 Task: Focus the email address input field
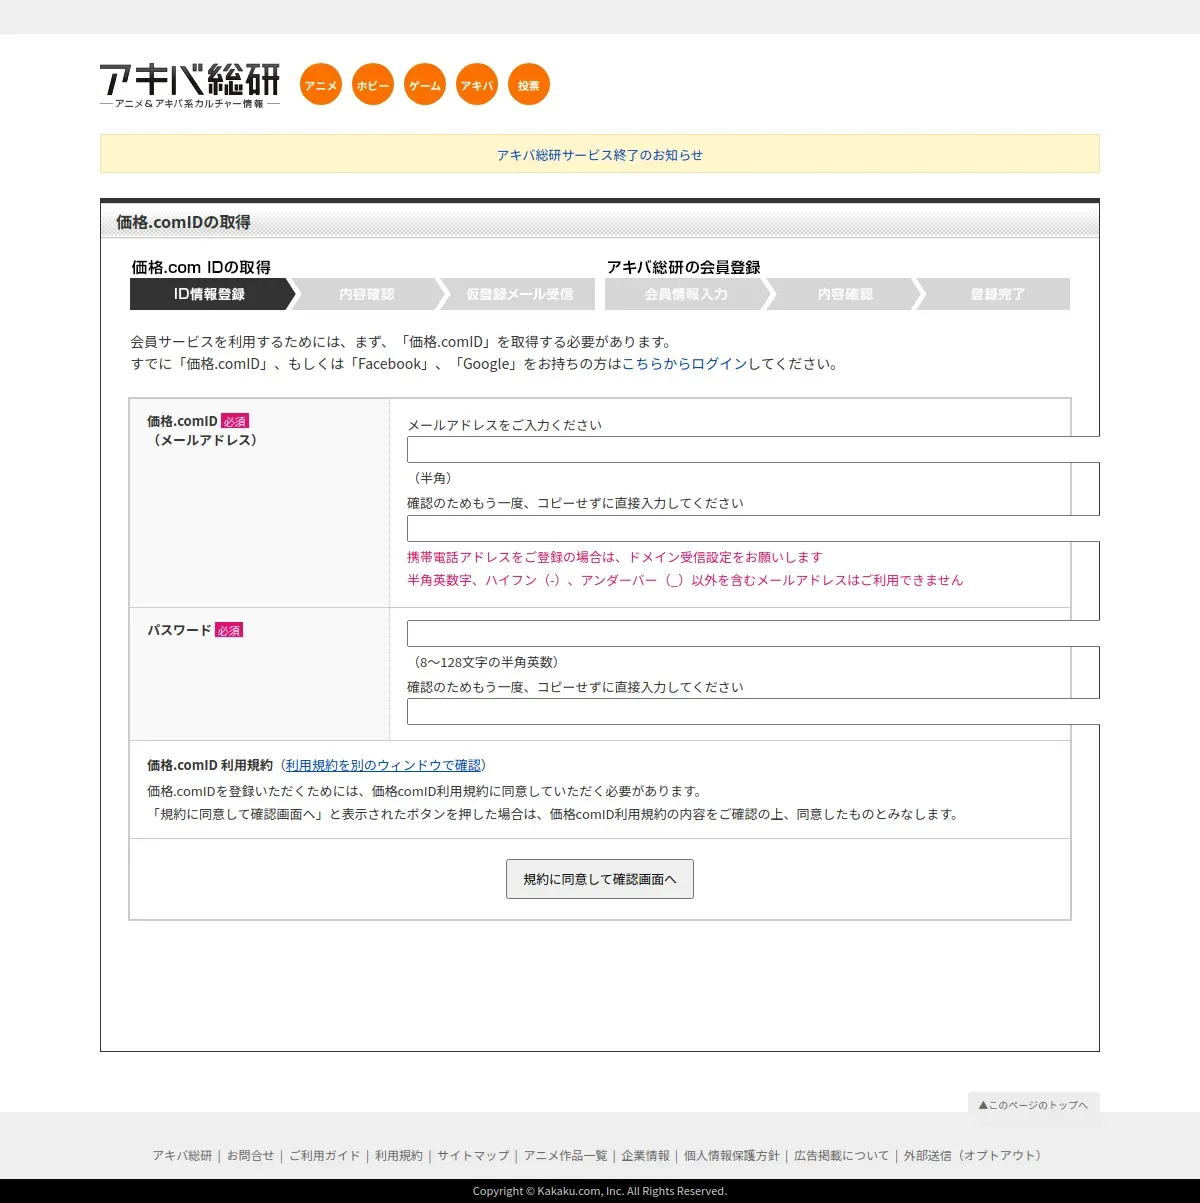click(753, 449)
